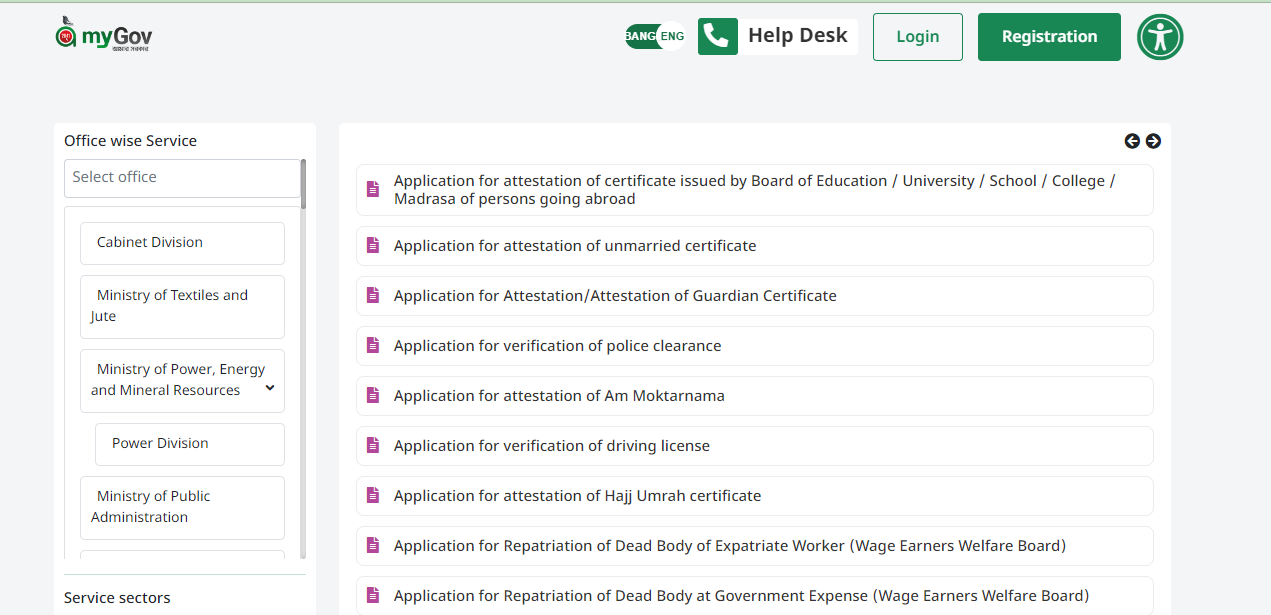Viewport: 1271px width, 615px height.
Task: Open the Board of Education certificate attestation application
Action: (x=754, y=189)
